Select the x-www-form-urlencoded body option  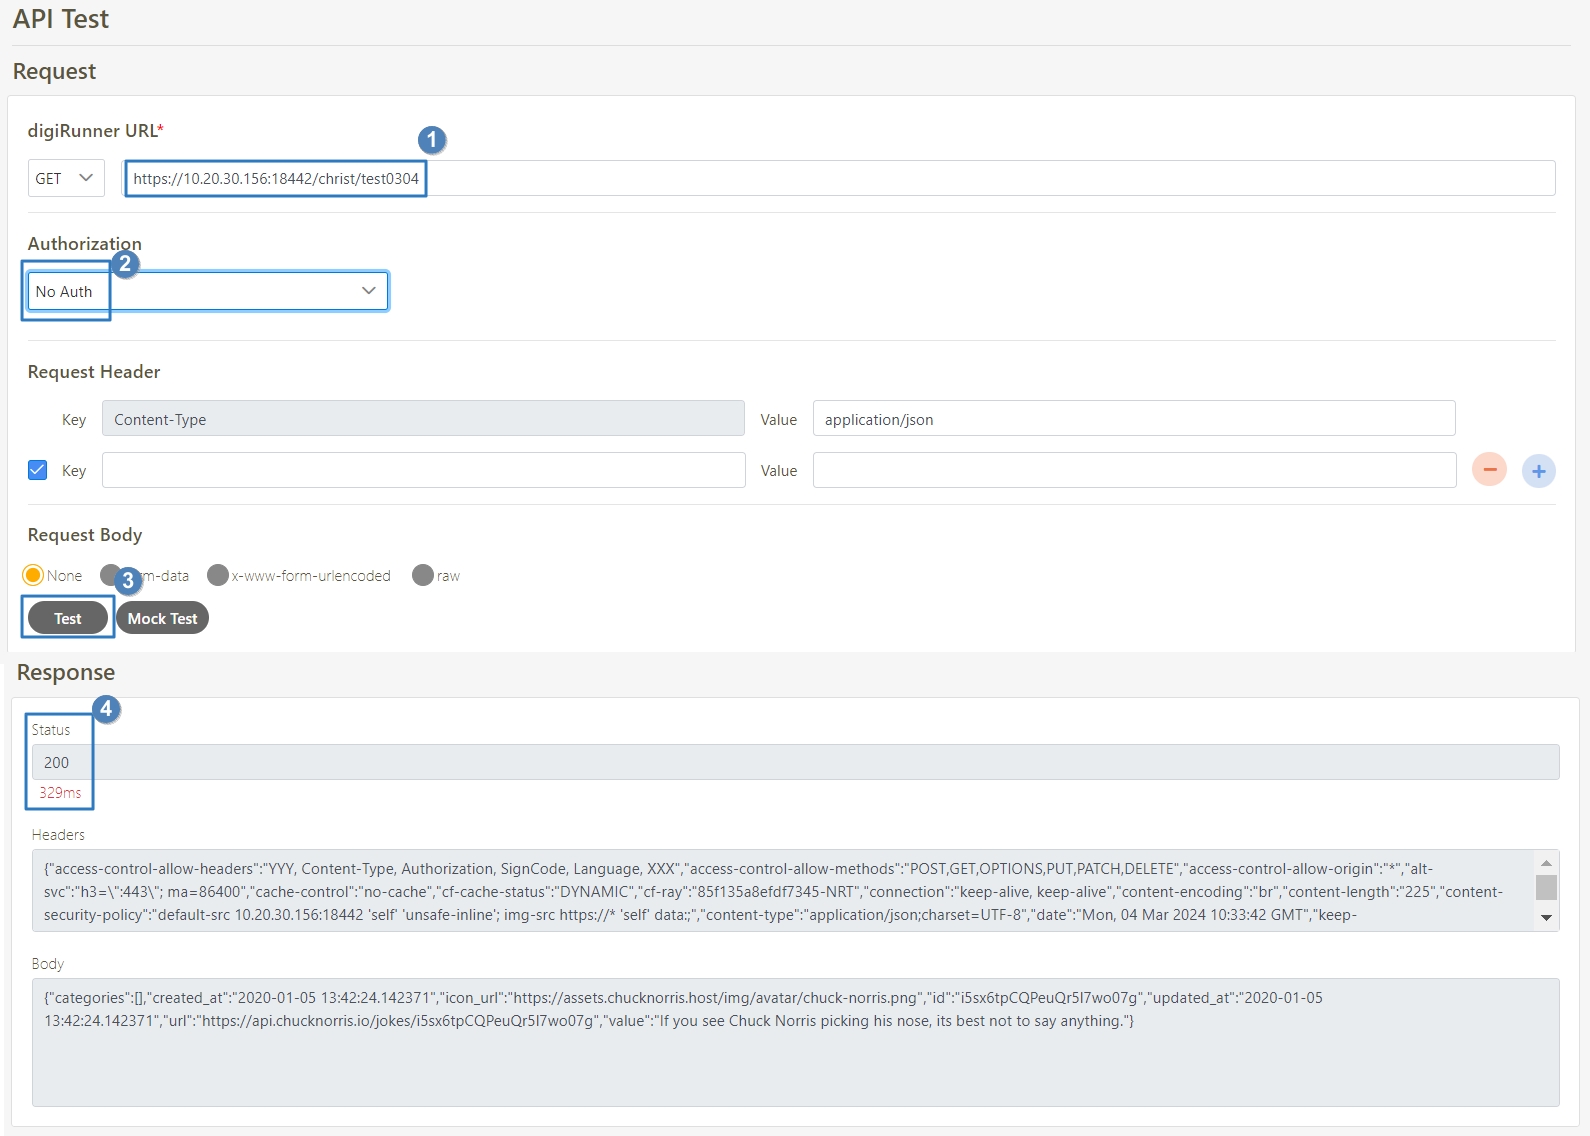[x=218, y=575]
